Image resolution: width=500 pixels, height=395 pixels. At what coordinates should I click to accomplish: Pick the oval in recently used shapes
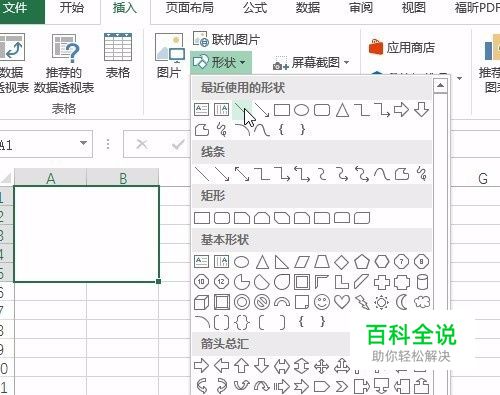coord(302,110)
